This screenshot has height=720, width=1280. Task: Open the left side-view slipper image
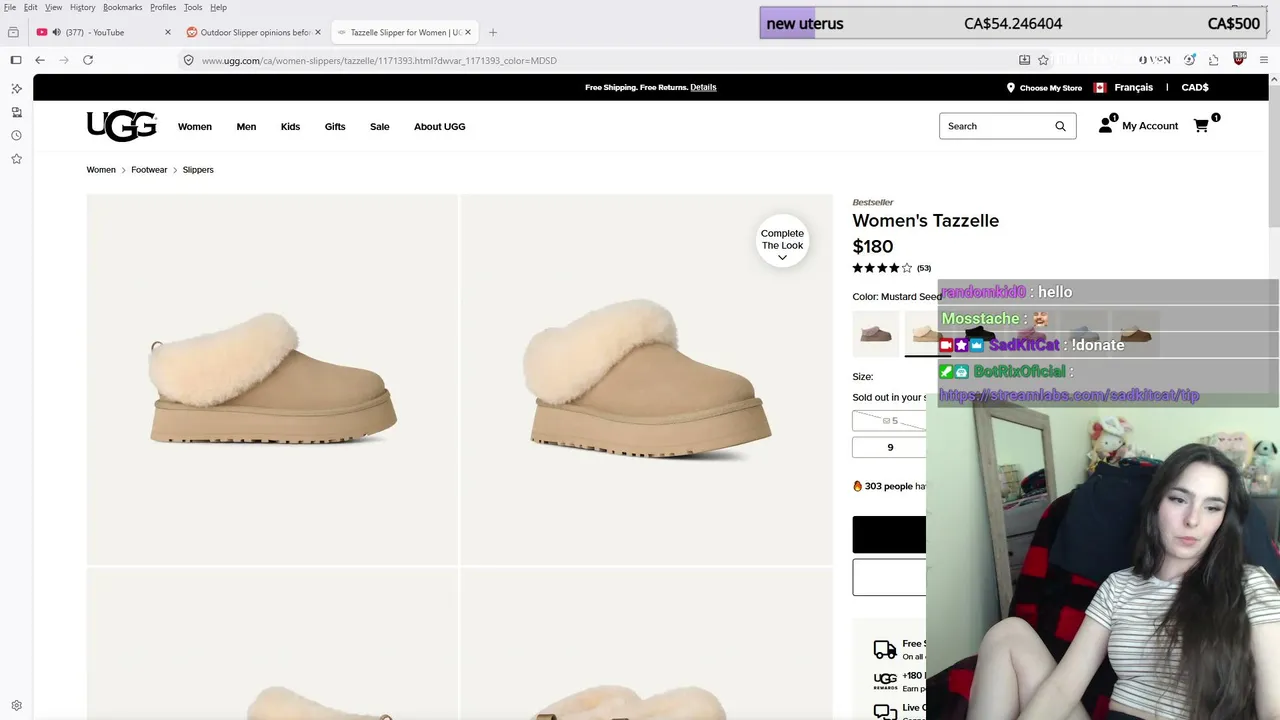pos(272,380)
